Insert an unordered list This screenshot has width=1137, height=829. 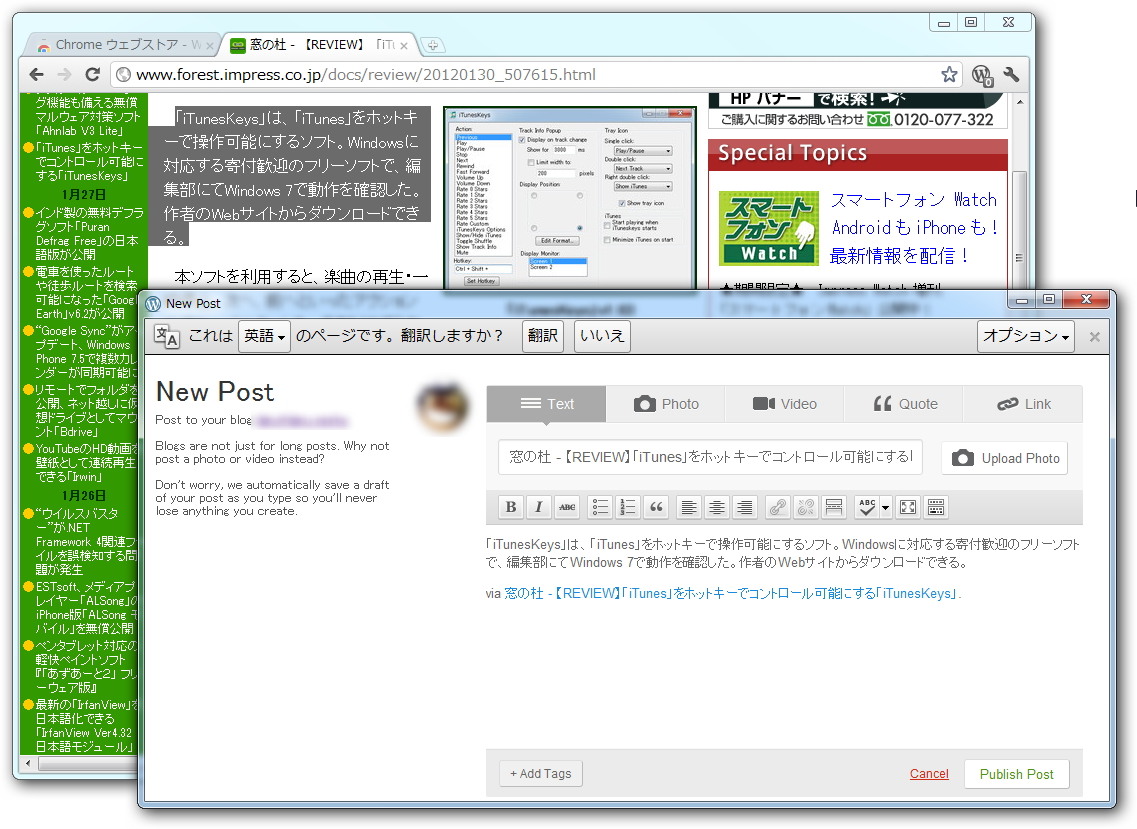pos(599,507)
